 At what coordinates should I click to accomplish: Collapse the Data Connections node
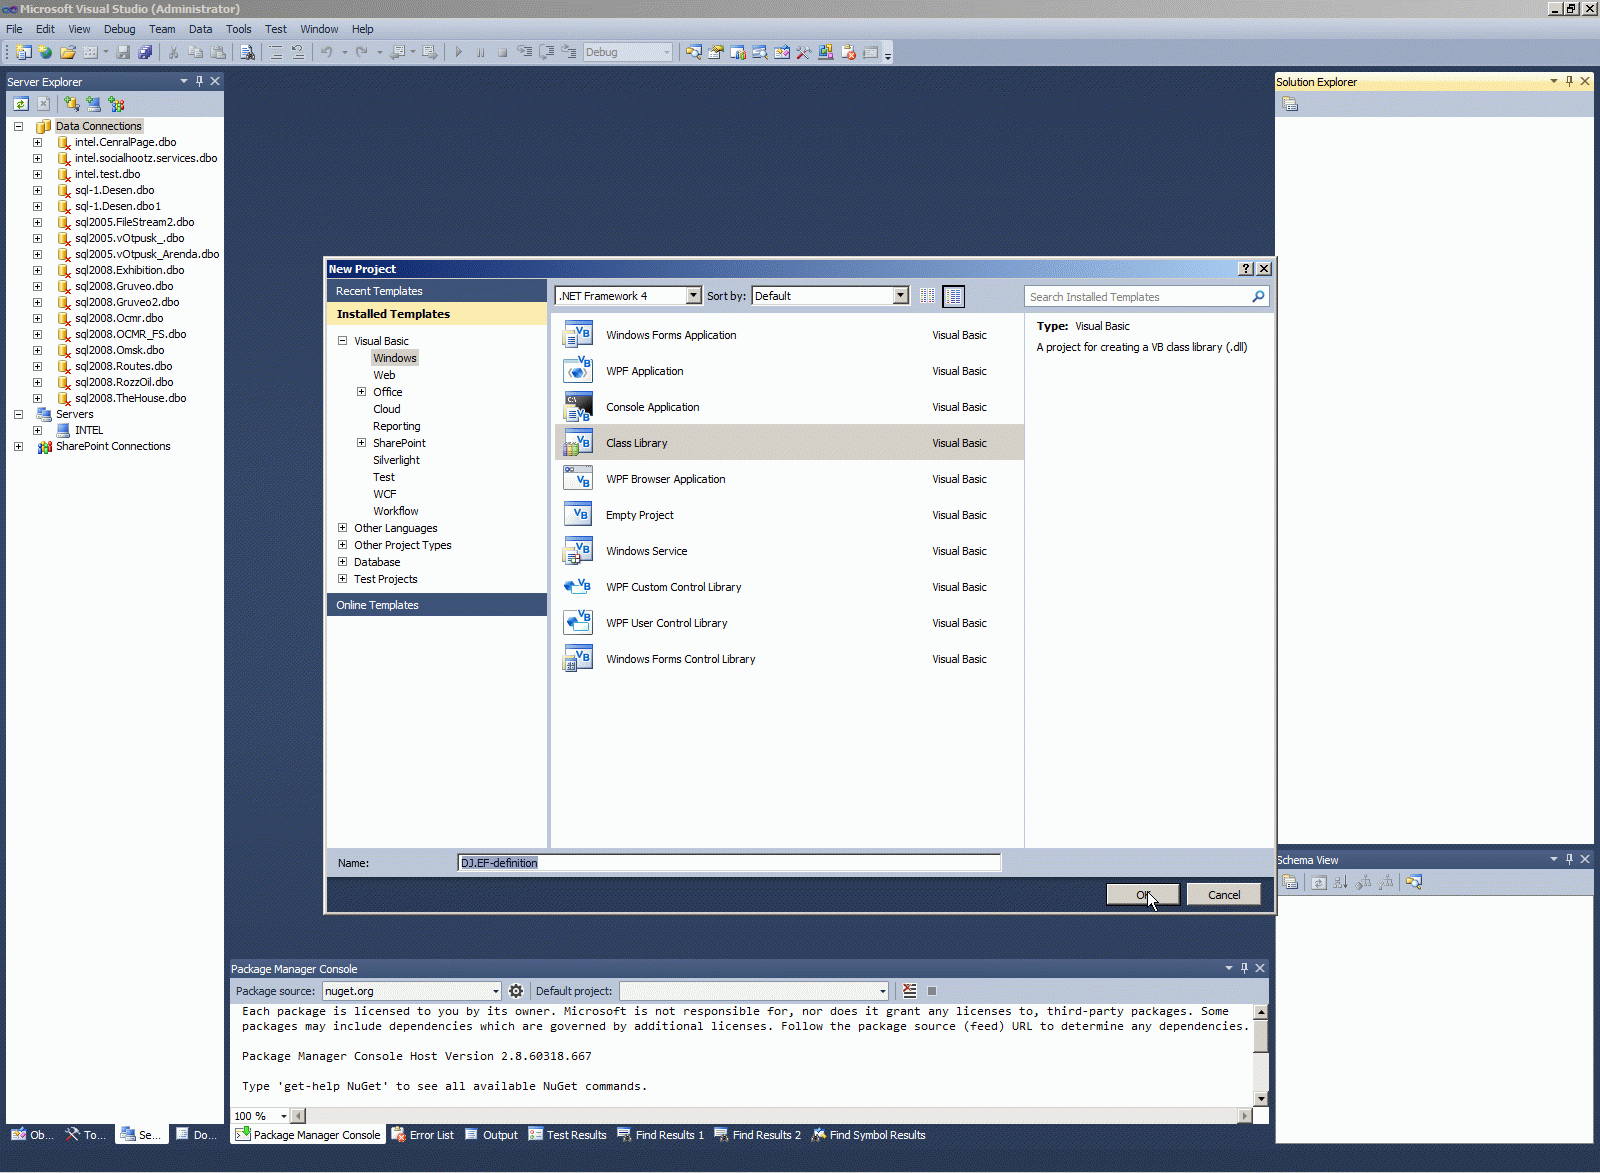click(18, 126)
